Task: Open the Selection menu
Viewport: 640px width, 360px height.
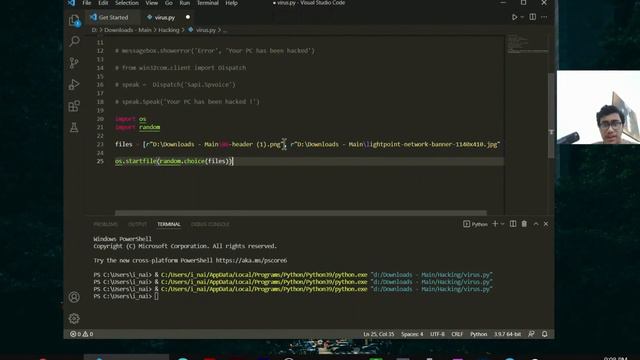Action: click(x=127, y=3)
